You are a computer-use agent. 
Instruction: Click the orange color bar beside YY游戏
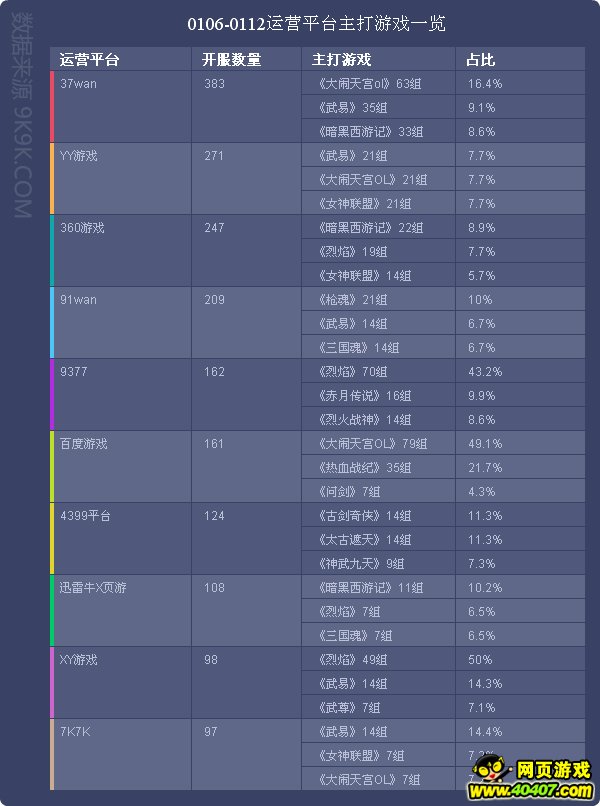tap(52, 178)
